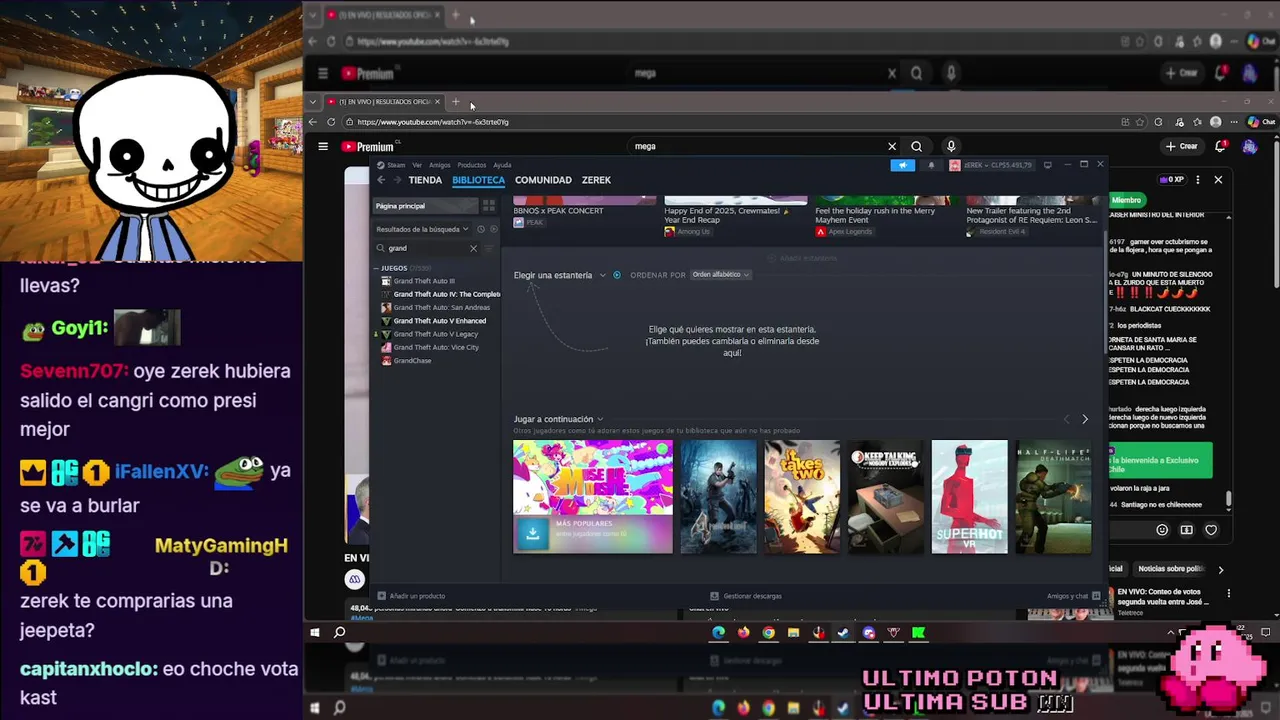The width and height of the screenshot is (1280, 720).
Task: Open SUPERHOT VR game cover
Action: [970, 496]
